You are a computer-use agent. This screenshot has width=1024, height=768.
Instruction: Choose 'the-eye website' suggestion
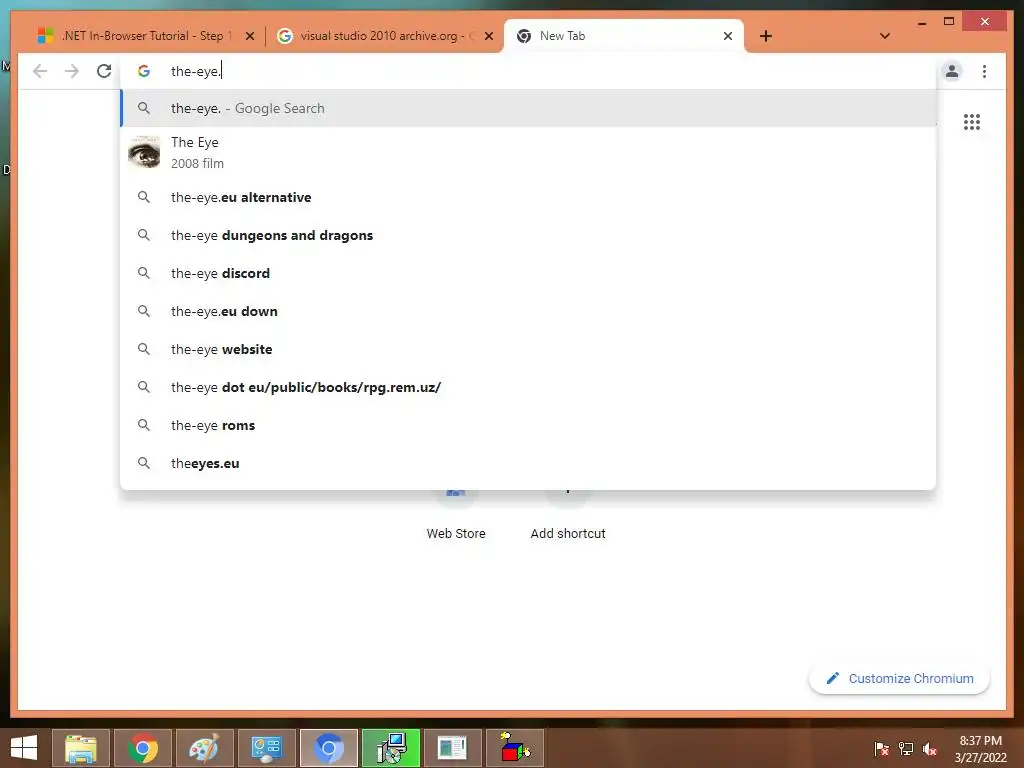pyautogui.click(x=528, y=349)
